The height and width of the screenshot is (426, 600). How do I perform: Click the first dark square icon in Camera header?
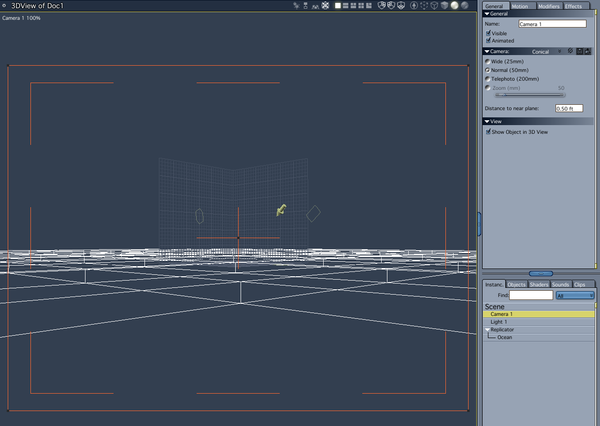(x=580, y=51)
